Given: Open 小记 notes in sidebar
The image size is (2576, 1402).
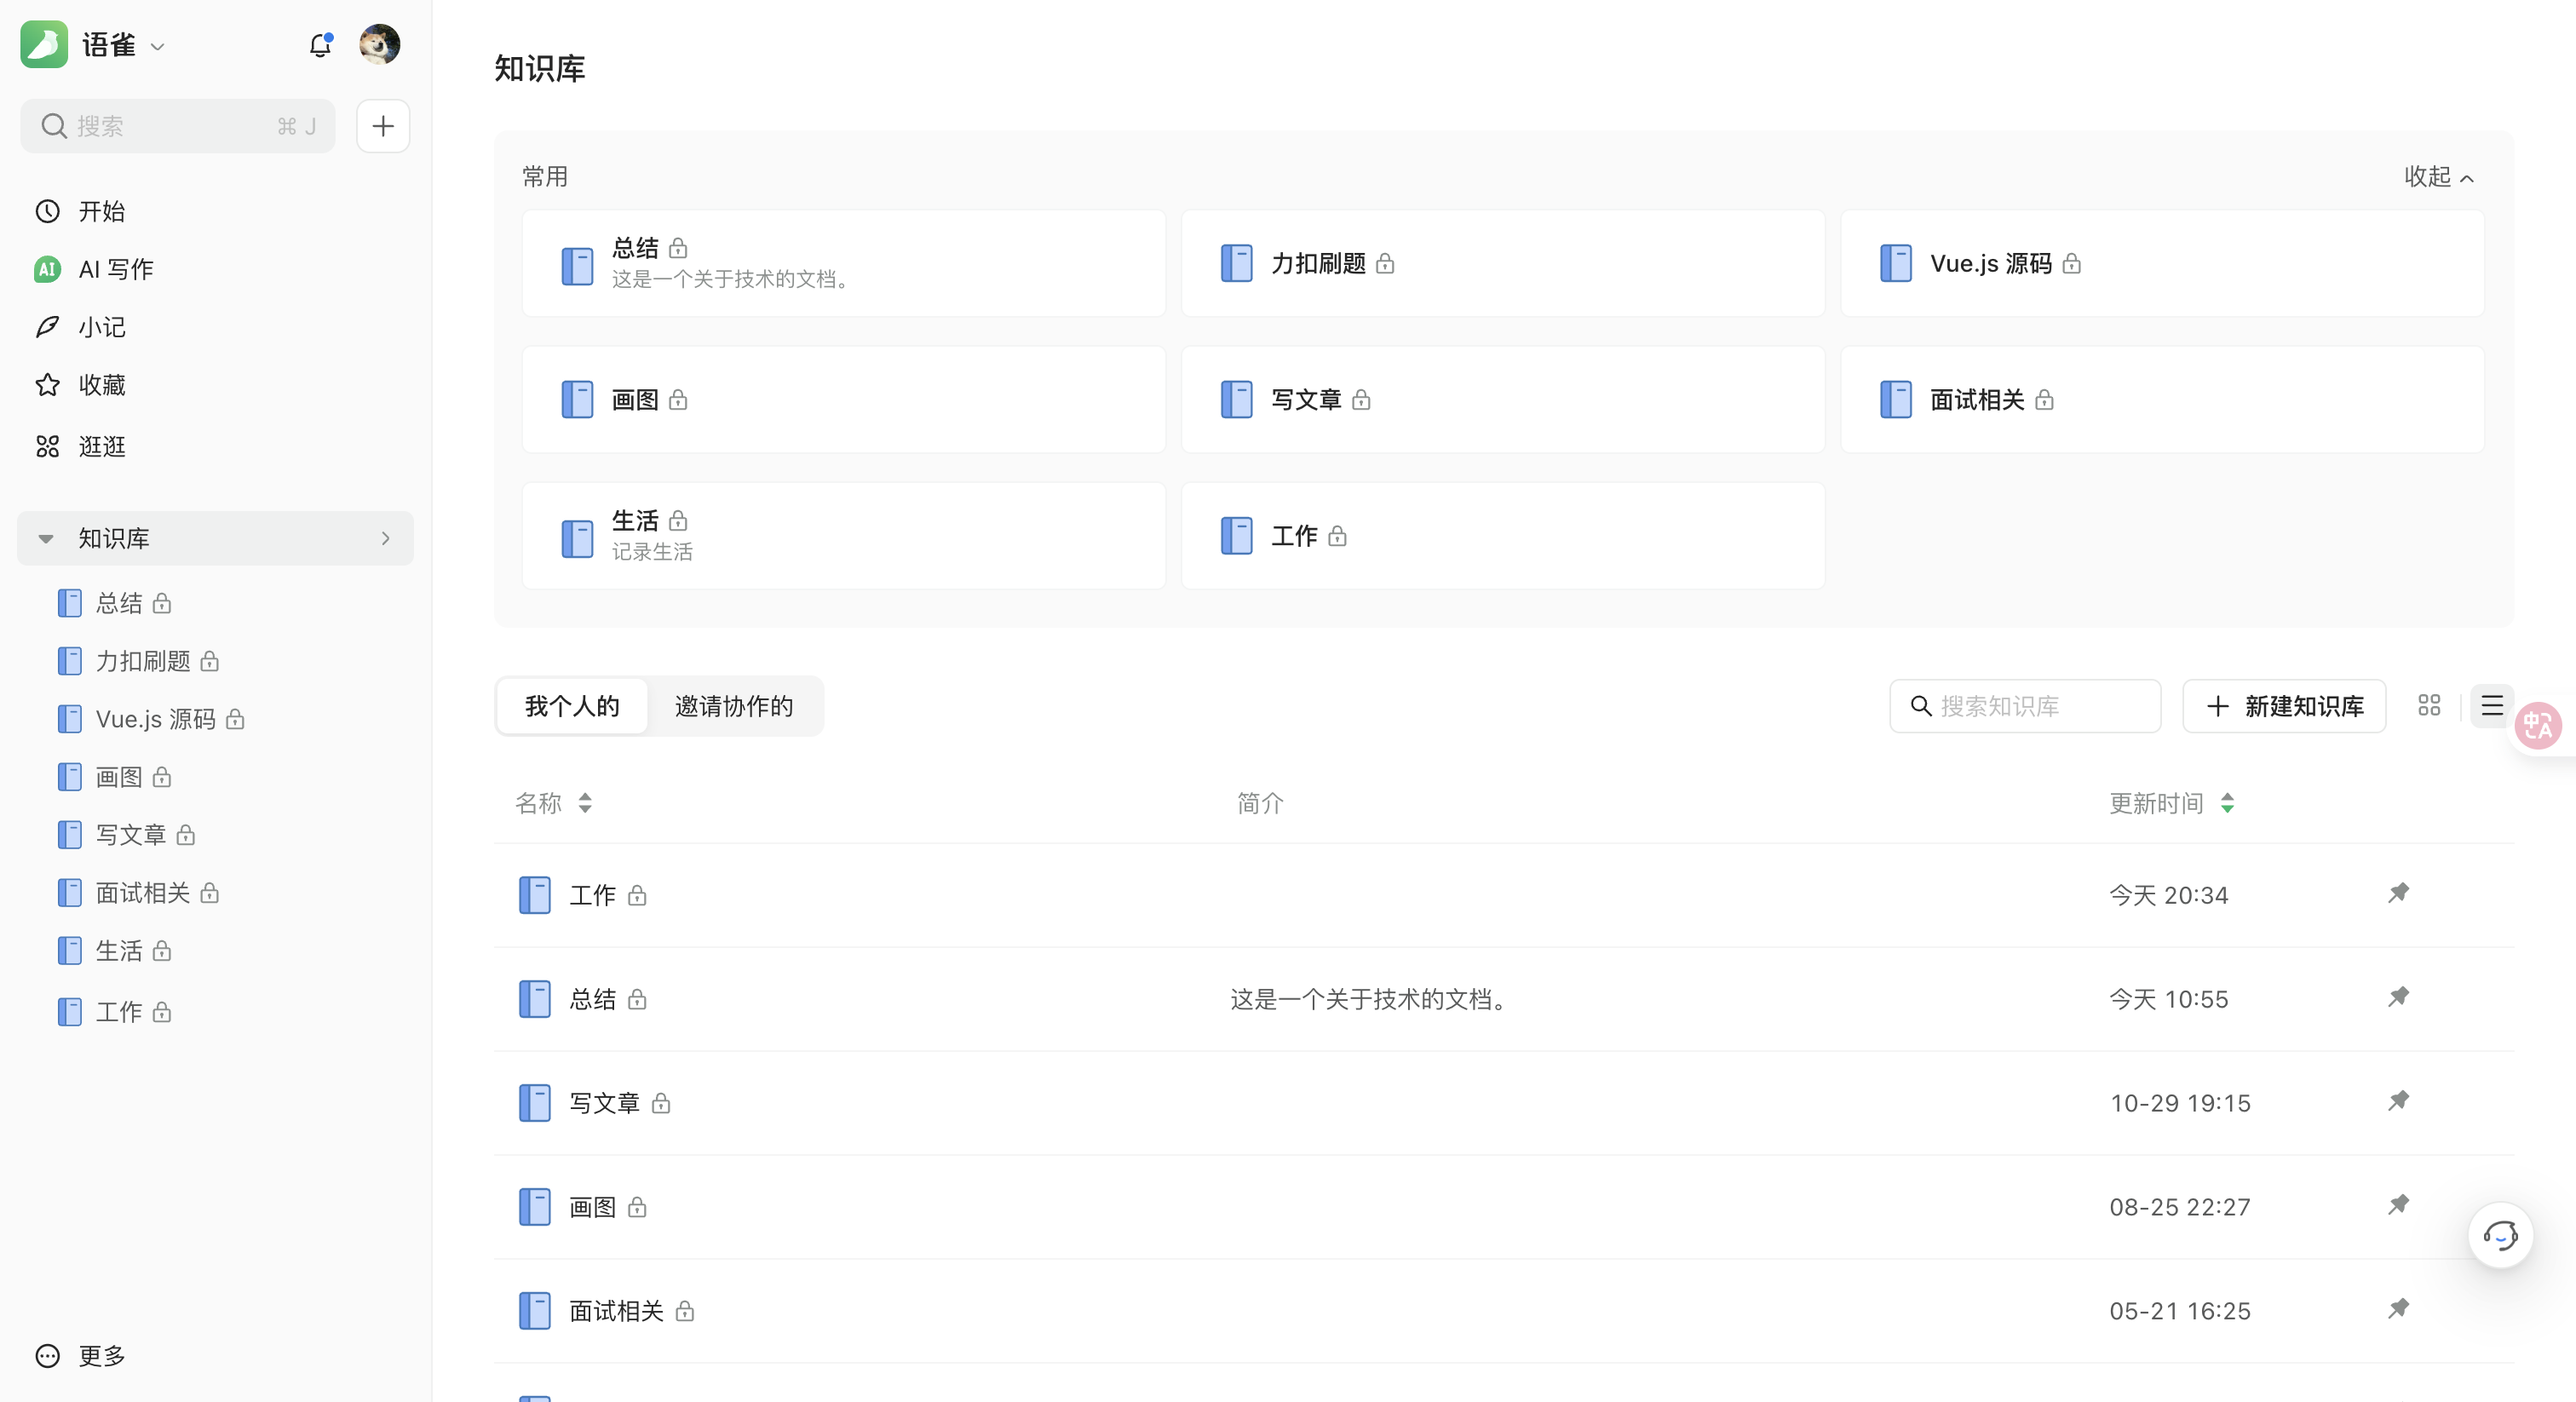Looking at the screenshot, I should (x=102, y=327).
